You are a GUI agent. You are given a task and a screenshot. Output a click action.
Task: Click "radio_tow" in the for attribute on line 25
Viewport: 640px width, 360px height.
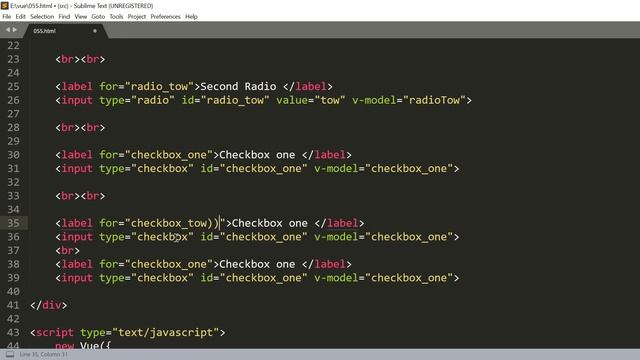[159, 87]
